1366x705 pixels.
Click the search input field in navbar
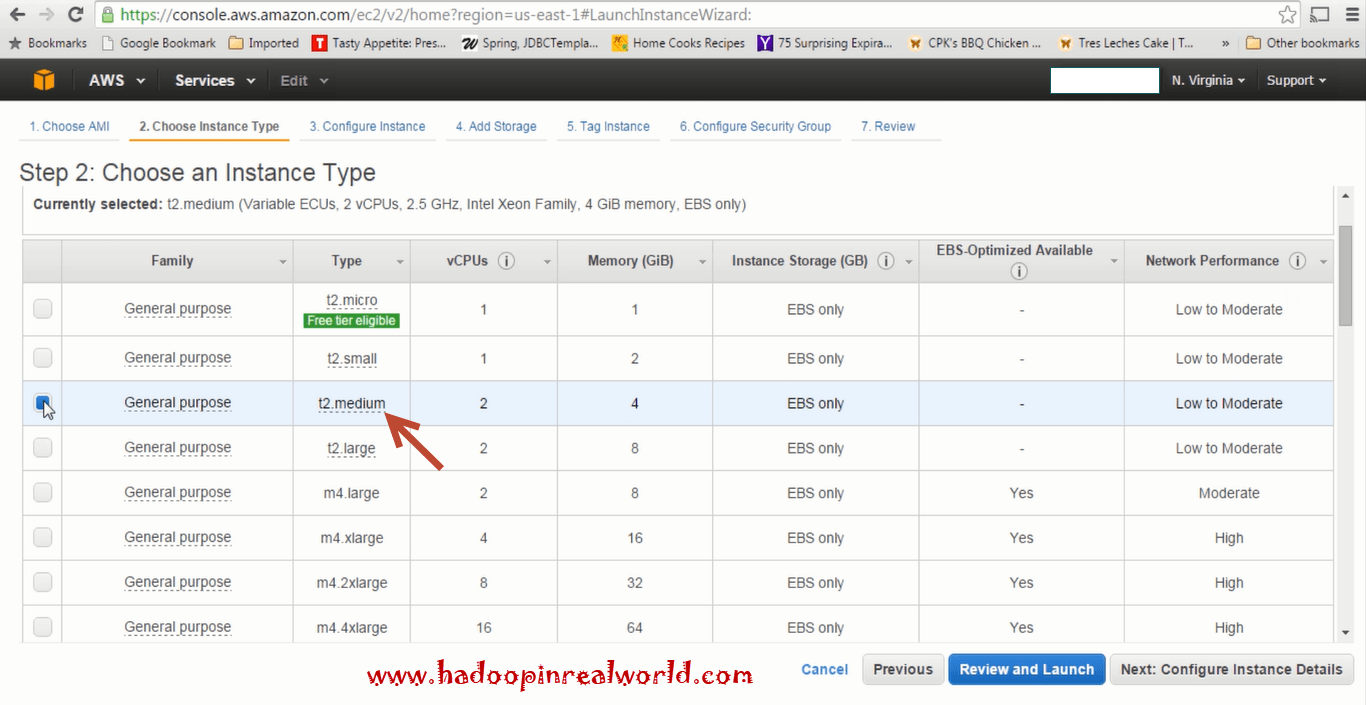(x=1104, y=80)
